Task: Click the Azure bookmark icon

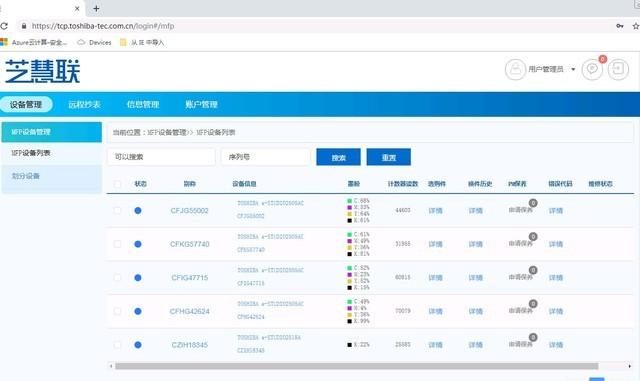Action: pyautogui.click(x=4, y=42)
